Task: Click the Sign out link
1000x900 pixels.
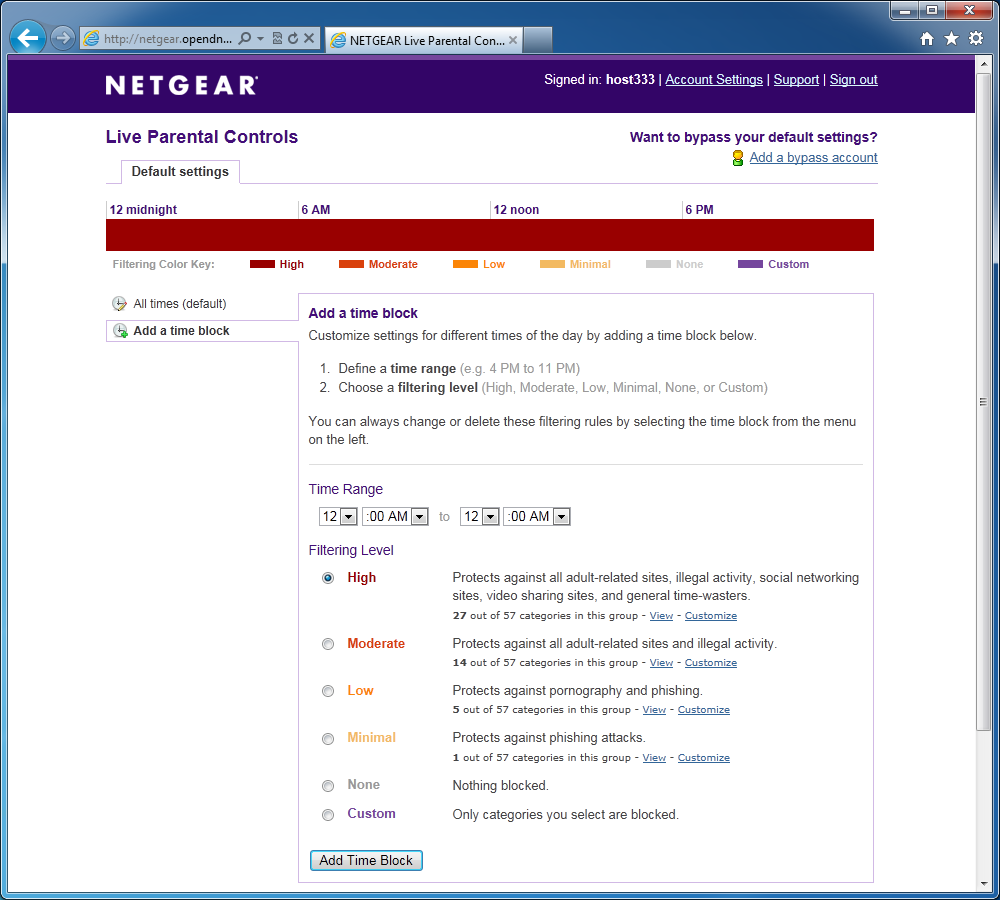Action: pyautogui.click(x=853, y=80)
